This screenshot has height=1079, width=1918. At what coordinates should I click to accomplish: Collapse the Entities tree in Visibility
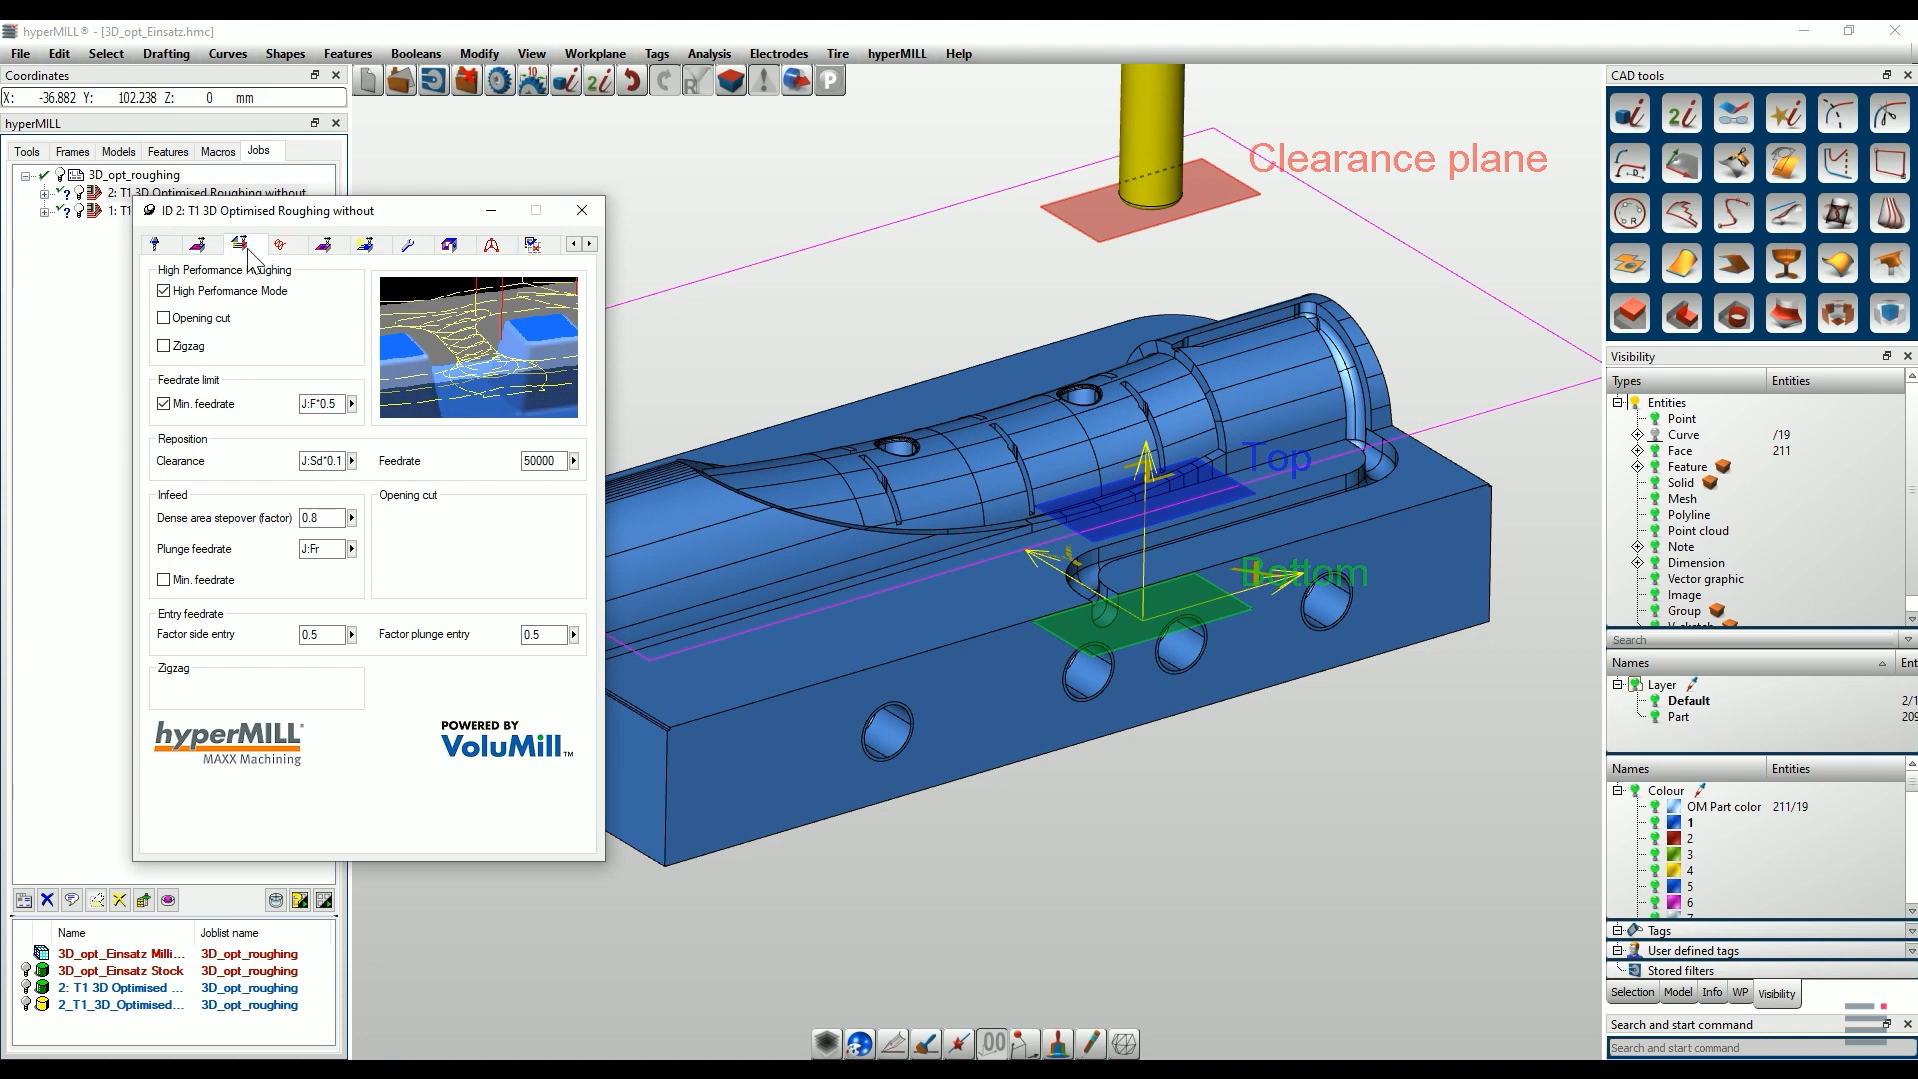pos(1618,403)
